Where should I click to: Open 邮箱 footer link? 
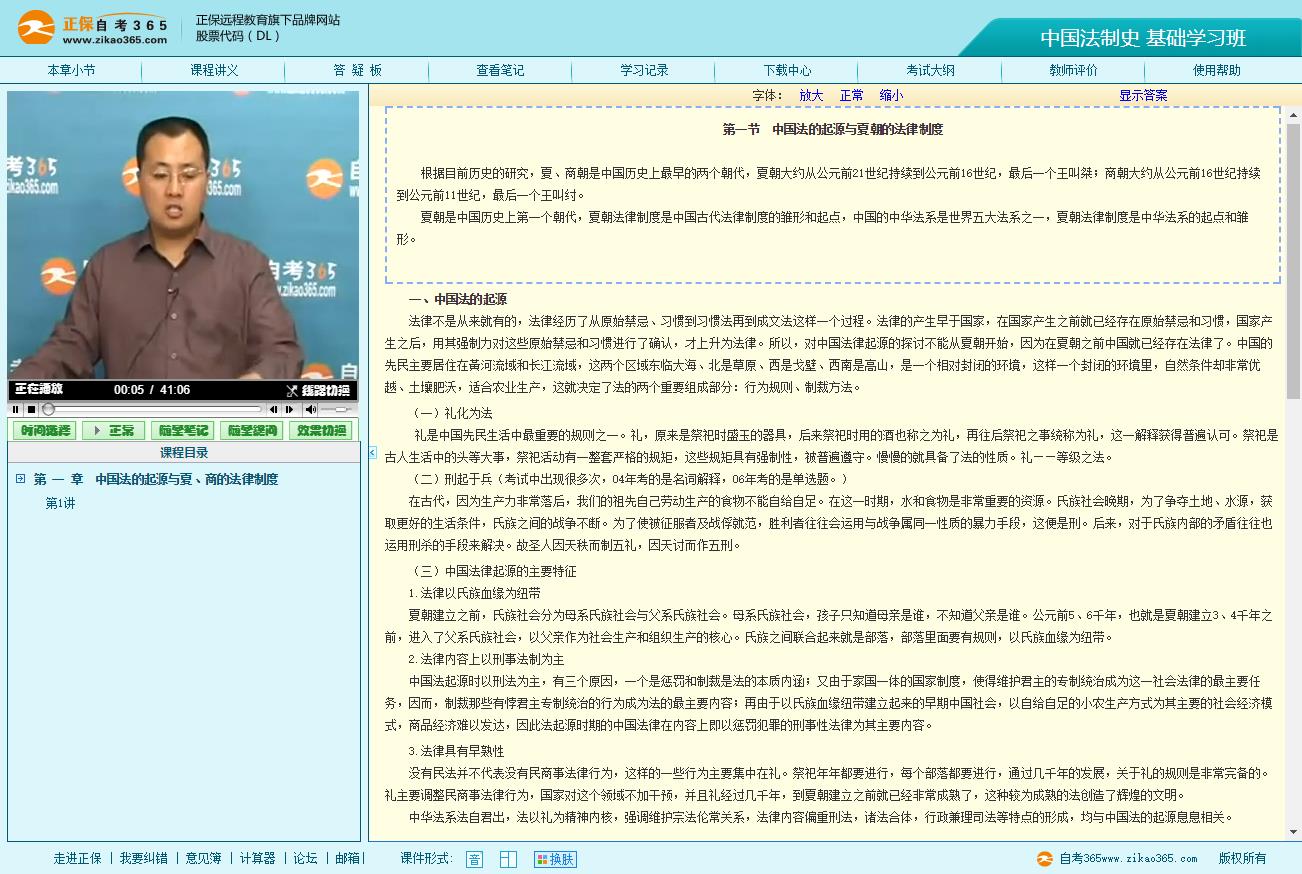coord(347,858)
